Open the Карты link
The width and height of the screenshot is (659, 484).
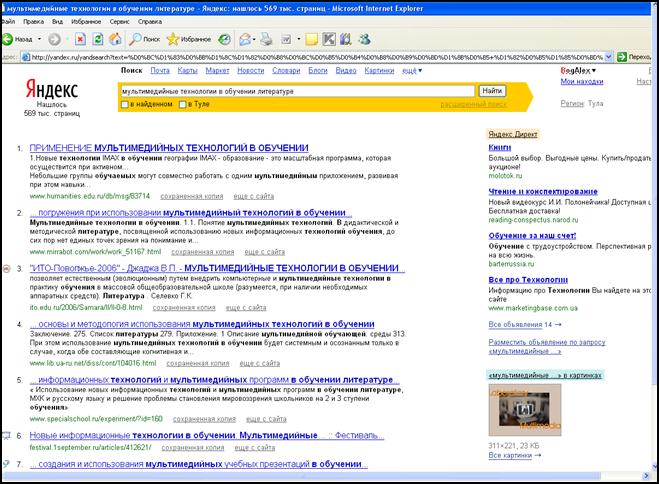coord(187,71)
